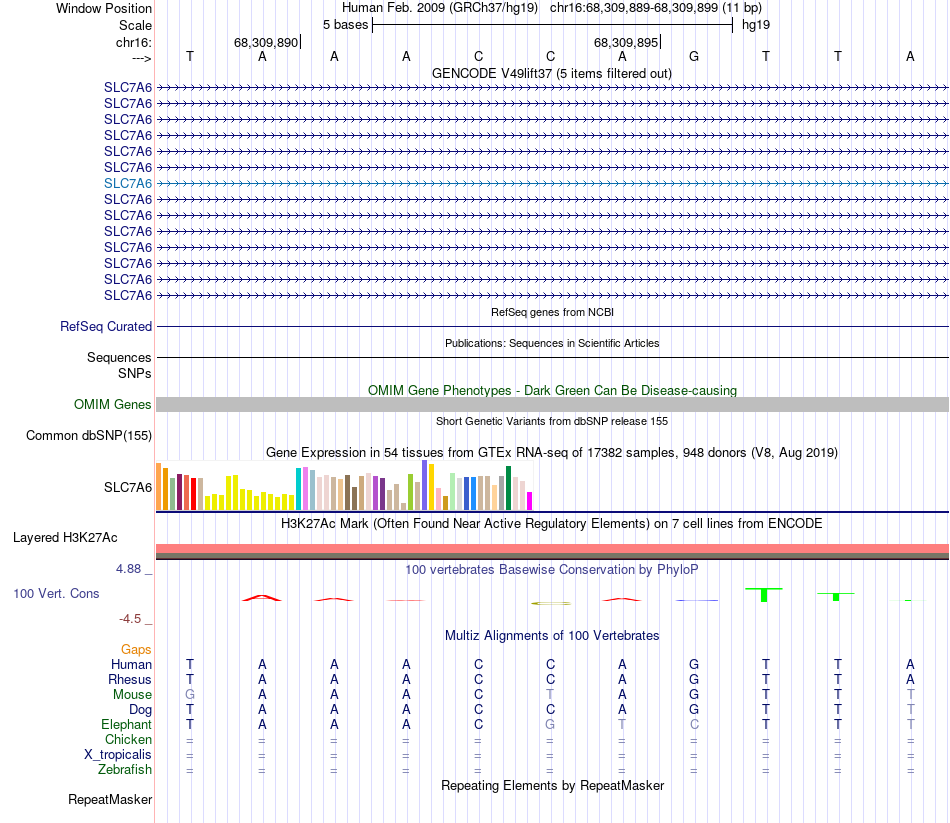Image resolution: width=950 pixels, height=823 pixels.
Task: Click the GENCODE V49lift37 track title
Action: pyautogui.click(x=552, y=73)
